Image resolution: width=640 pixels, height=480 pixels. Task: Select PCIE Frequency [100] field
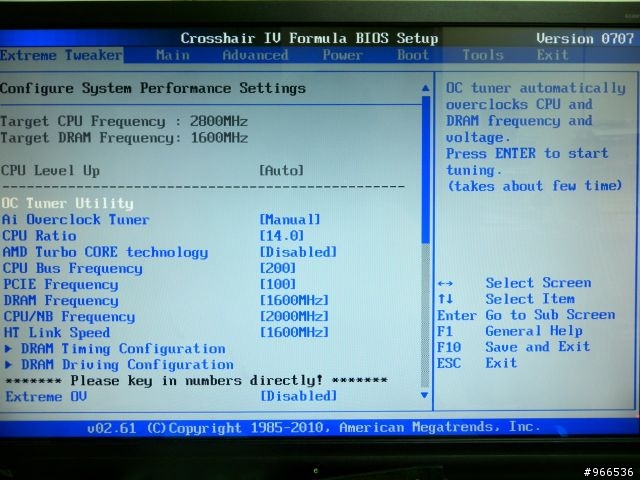pyautogui.click(x=278, y=284)
